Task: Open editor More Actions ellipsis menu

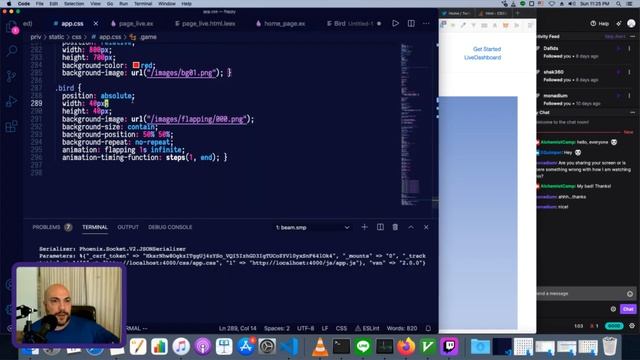Action: (x=426, y=23)
